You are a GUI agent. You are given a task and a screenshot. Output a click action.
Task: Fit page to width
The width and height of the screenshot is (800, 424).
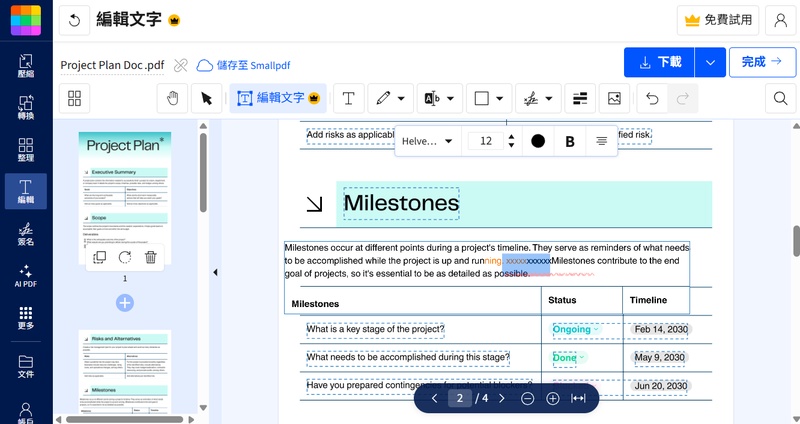(x=578, y=398)
